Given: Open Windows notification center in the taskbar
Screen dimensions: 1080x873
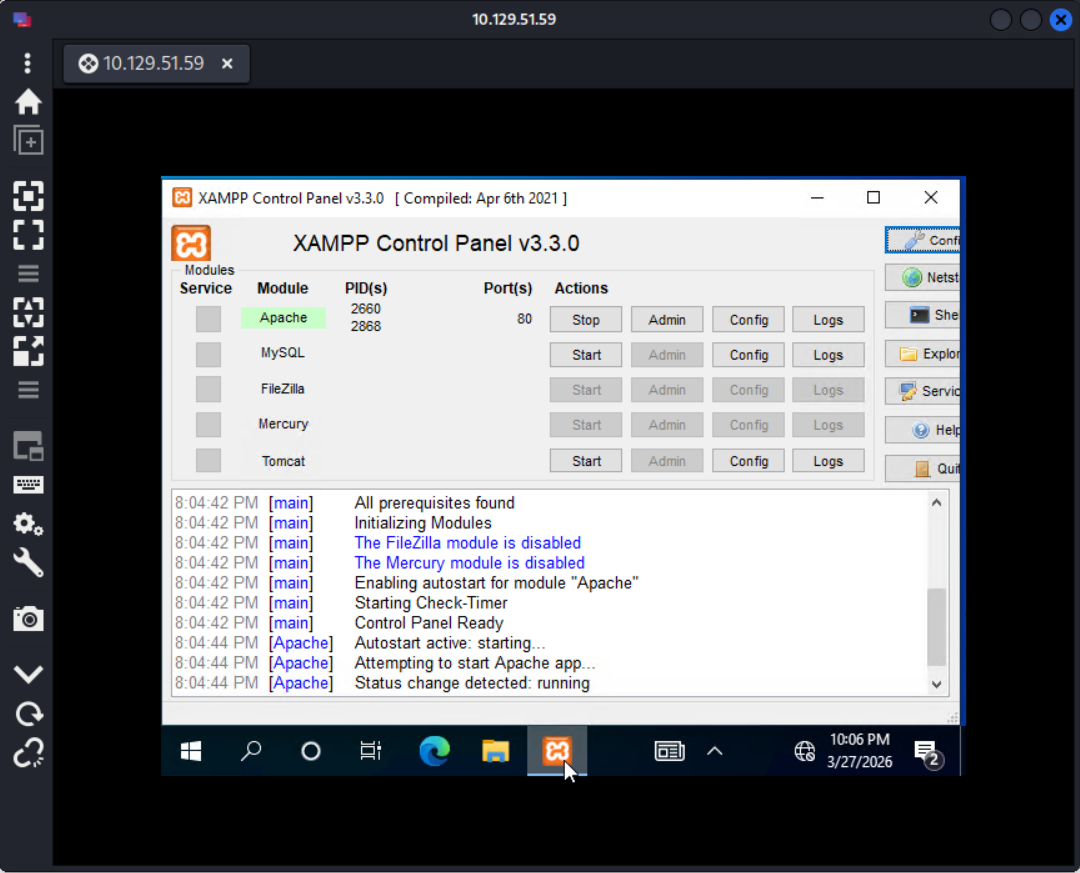Looking at the screenshot, I should tap(926, 752).
